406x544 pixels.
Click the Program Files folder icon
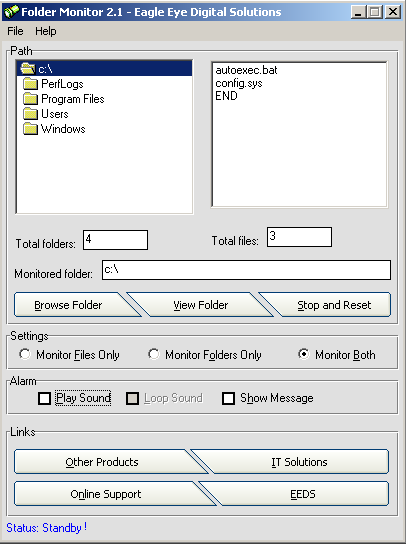click(31, 99)
